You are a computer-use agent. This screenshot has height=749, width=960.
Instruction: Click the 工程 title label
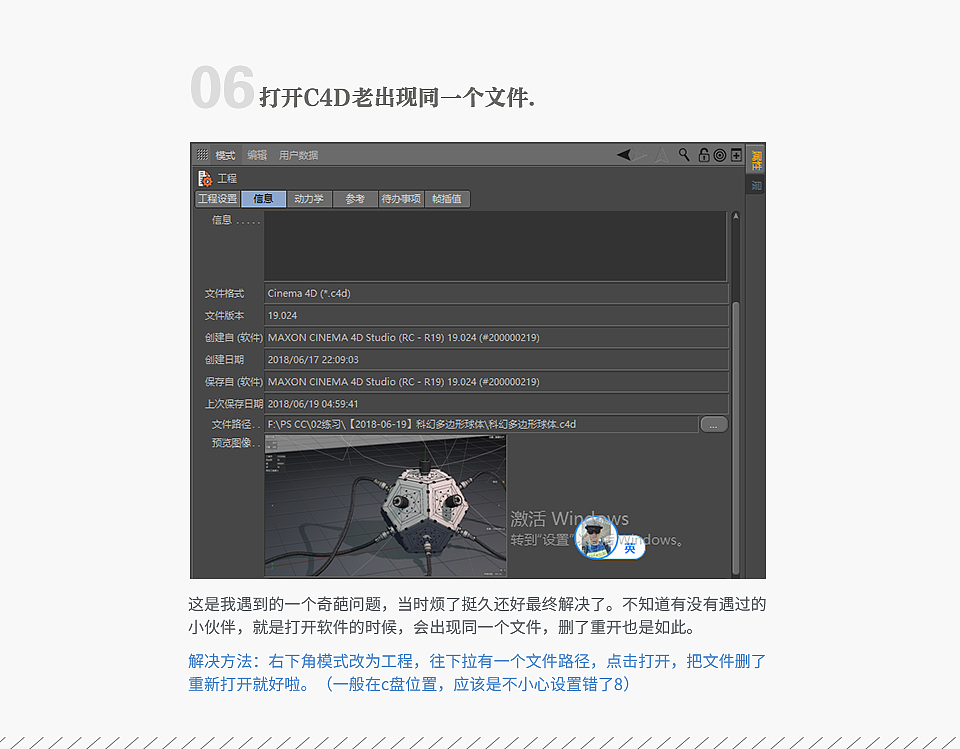pyautogui.click(x=227, y=178)
